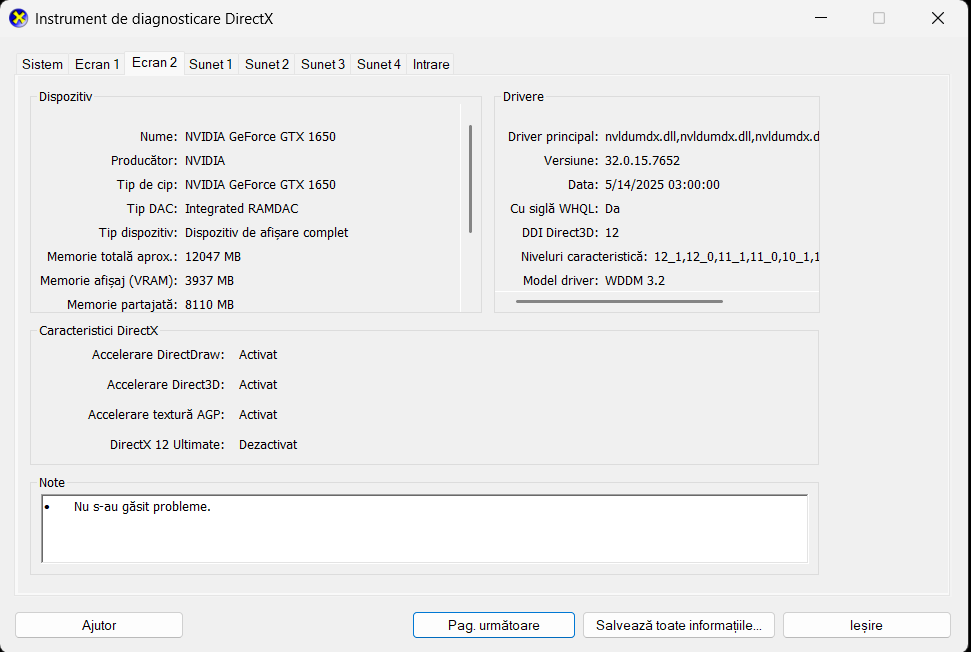This screenshot has width=971, height=652.
Task: Click the Niveluri caracteristică values list
Action: 736,257
